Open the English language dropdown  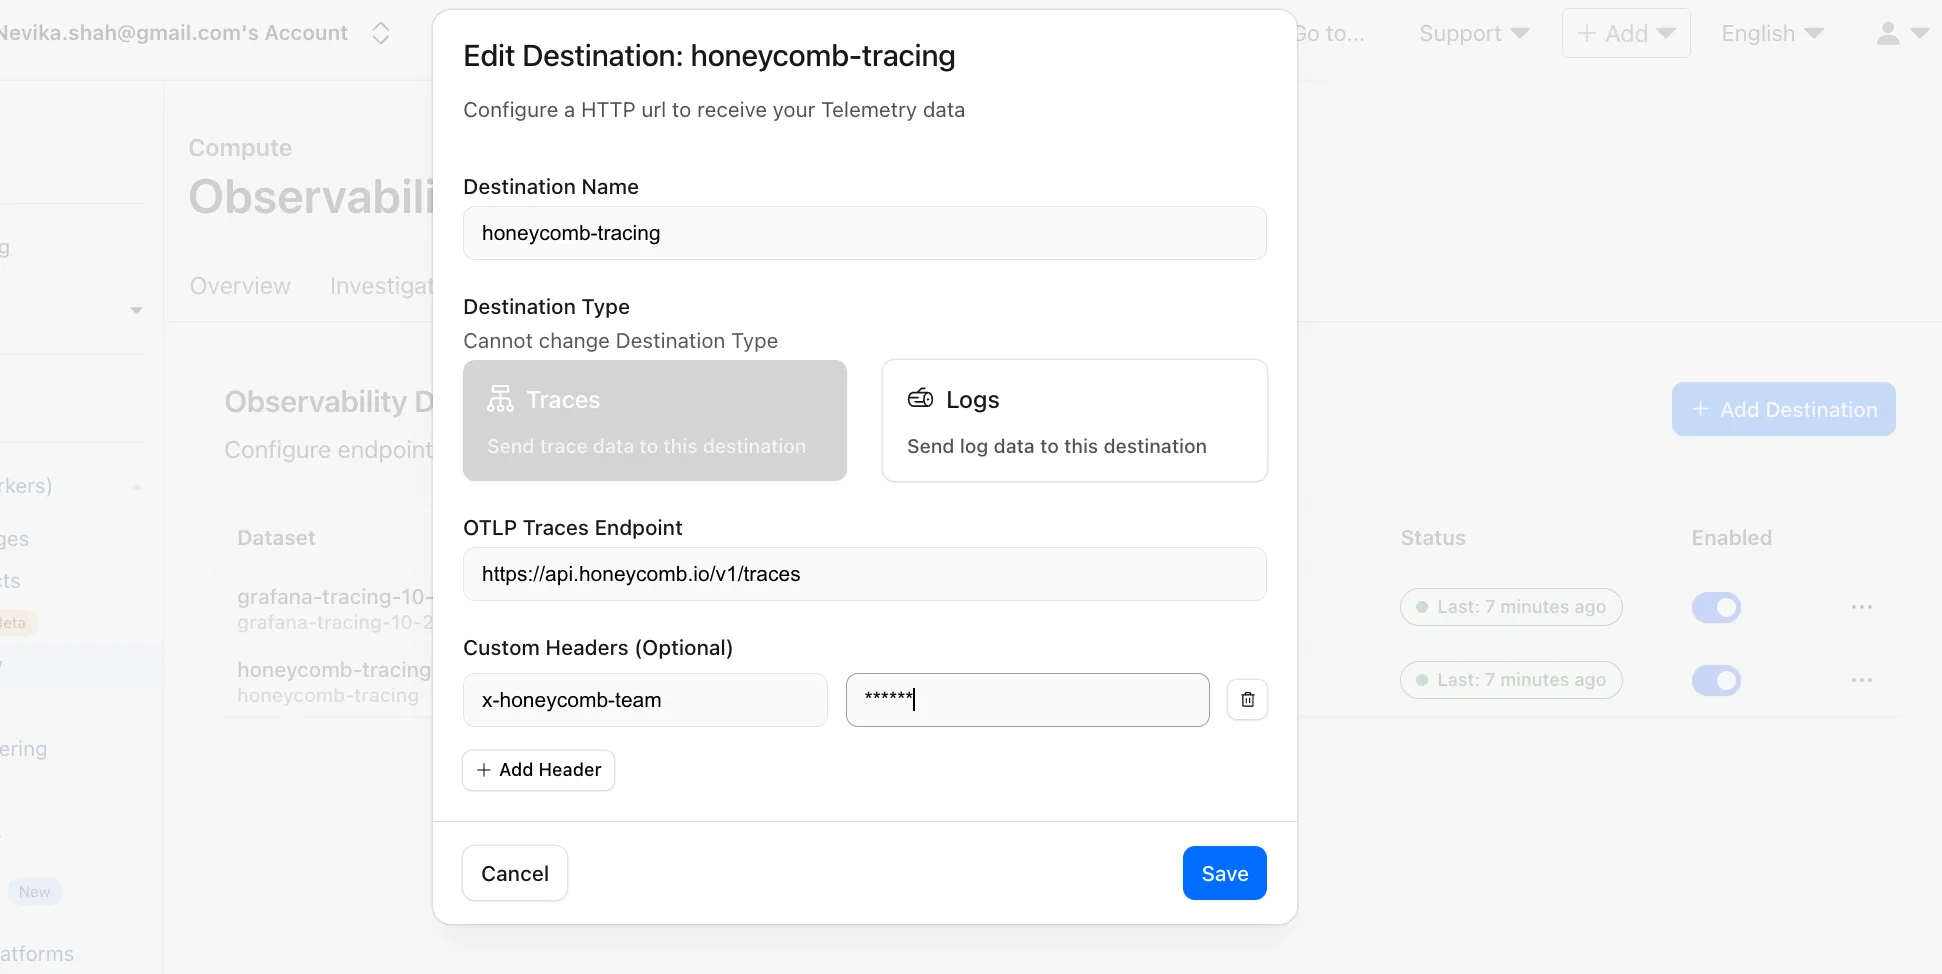[x=1770, y=33]
